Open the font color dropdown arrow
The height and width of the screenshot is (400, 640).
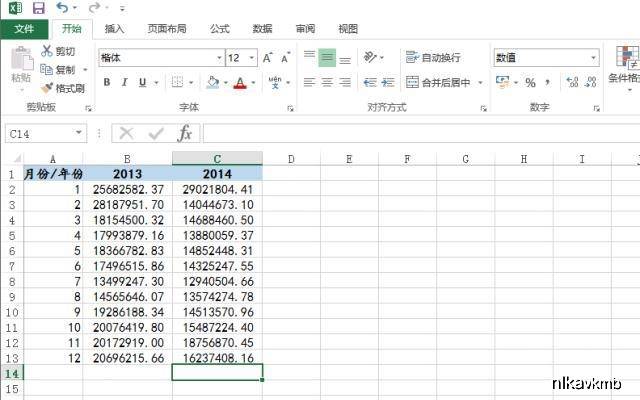click(x=253, y=83)
